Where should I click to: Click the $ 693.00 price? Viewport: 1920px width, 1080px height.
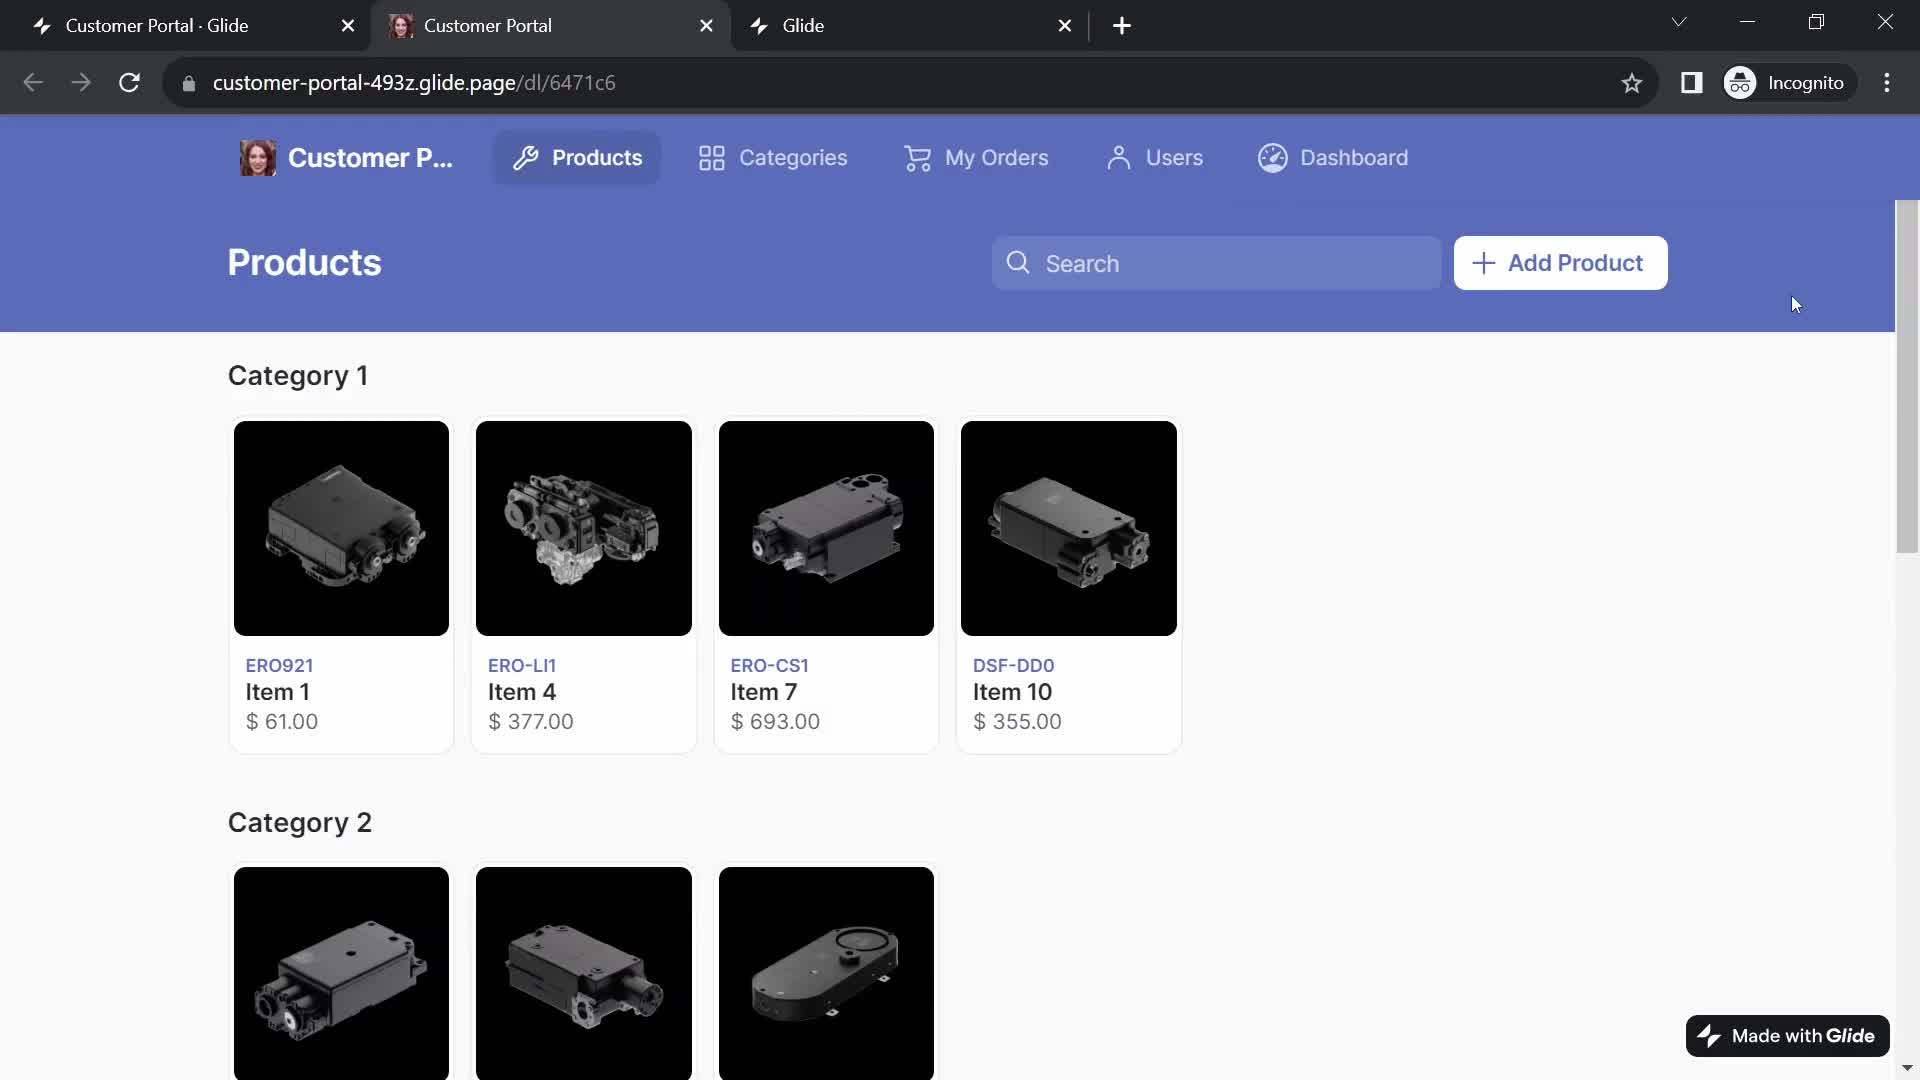[775, 721]
